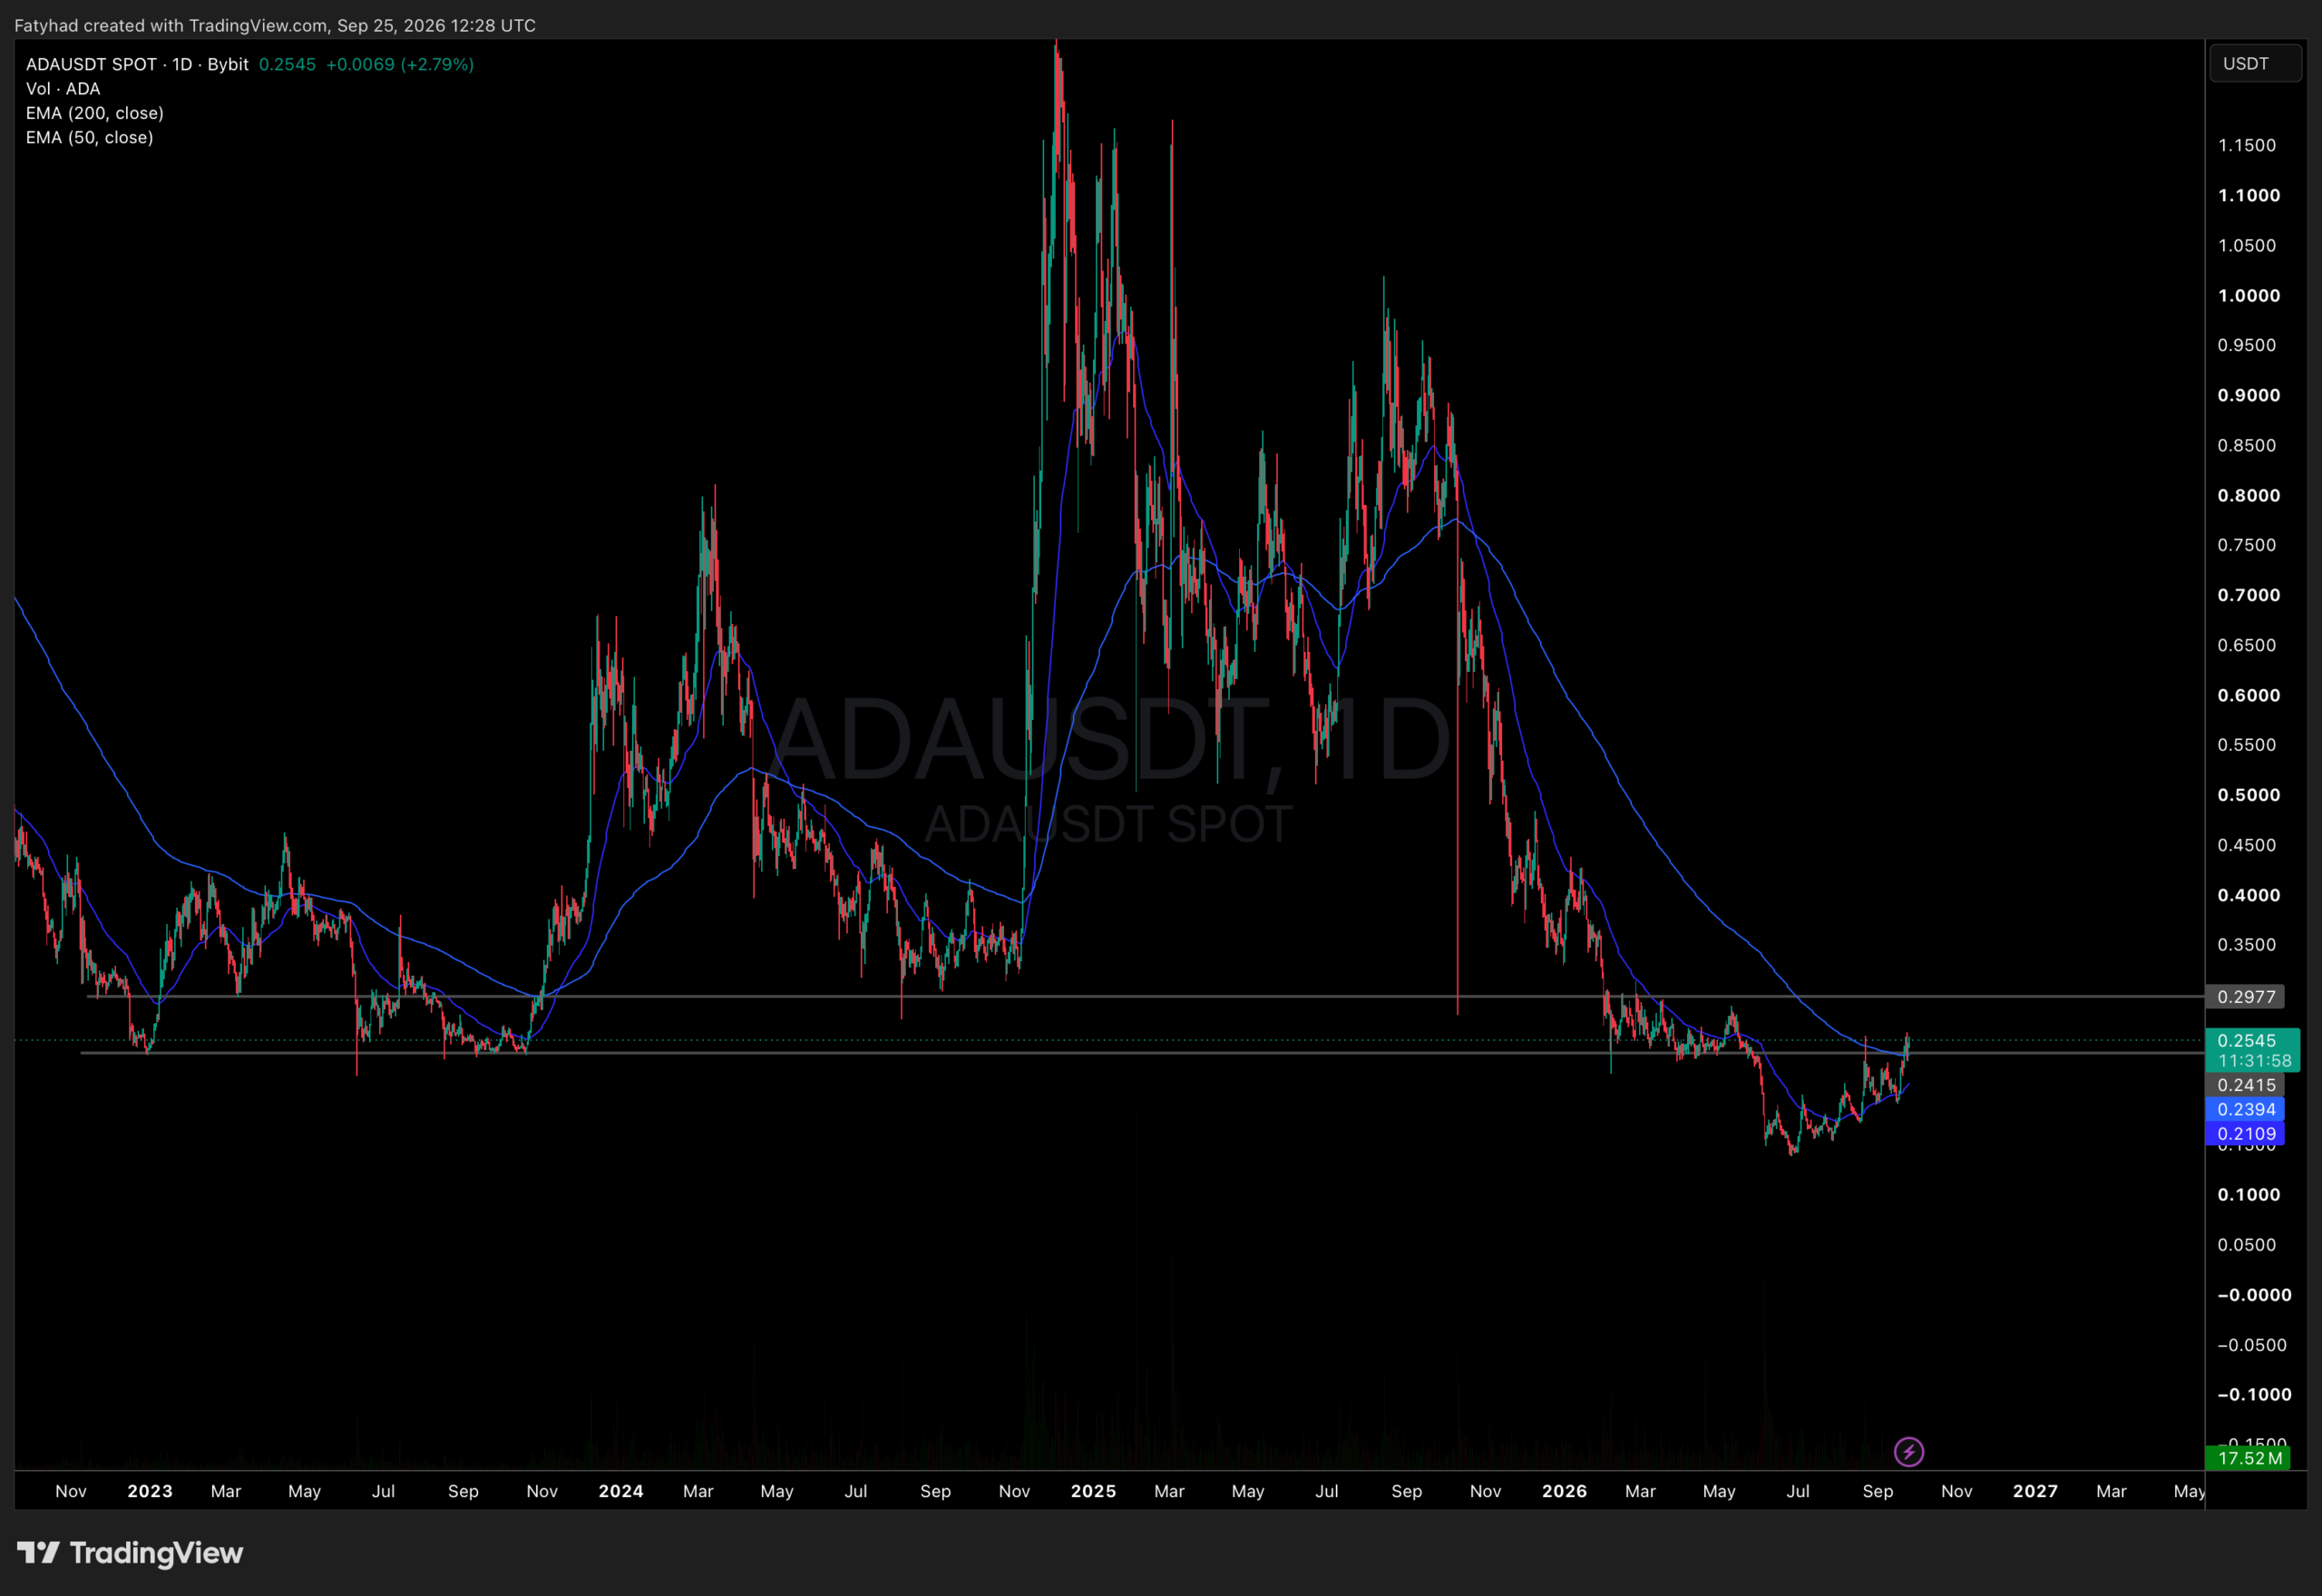Click the blue 0.2394 EMA price label
The image size is (2322, 1596).
tap(2245, 1109)
